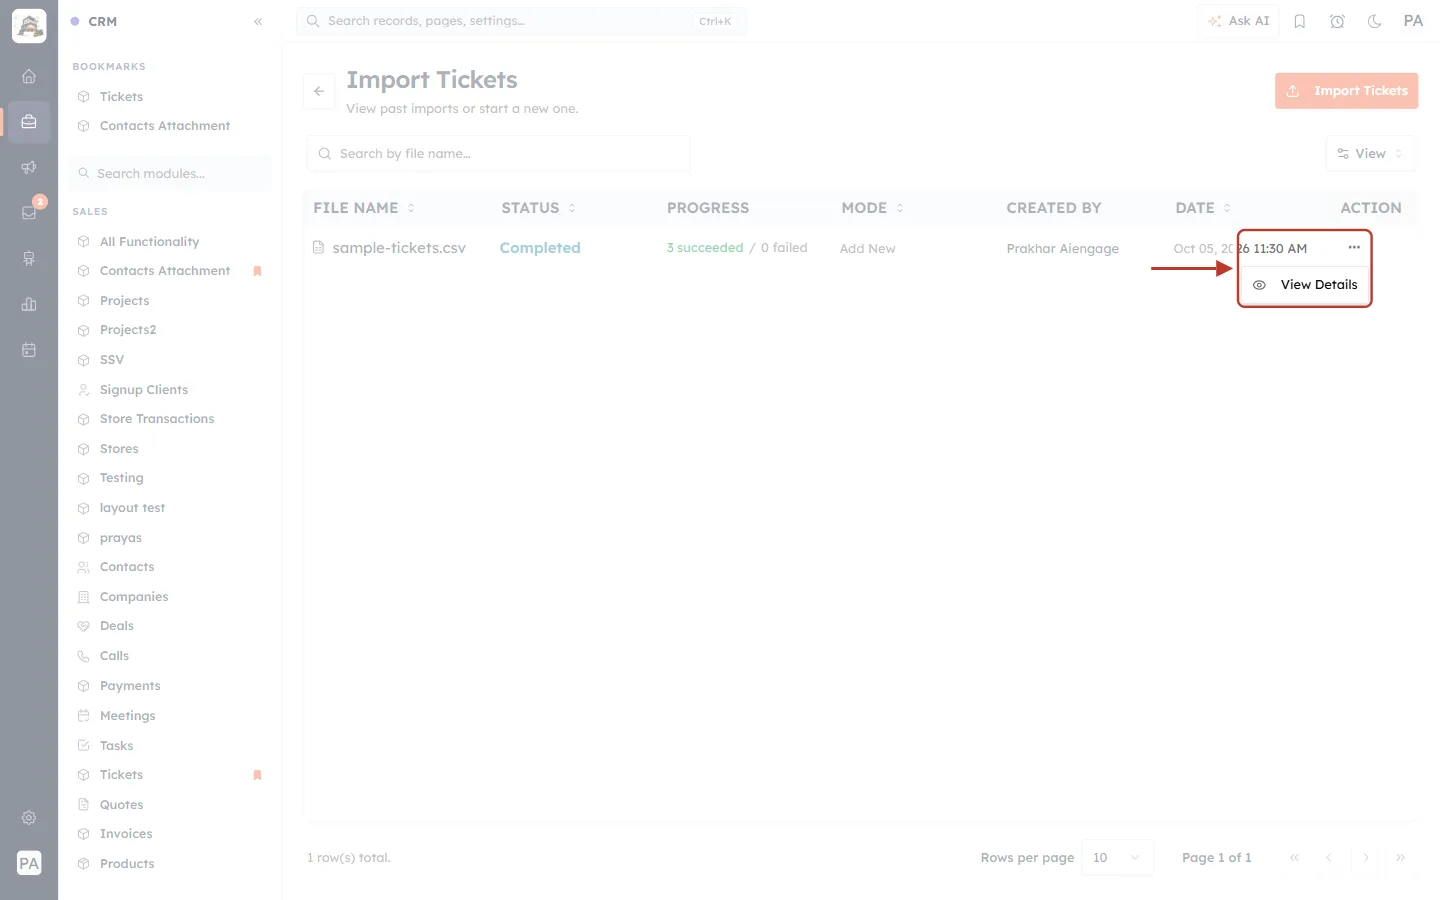Select View Details from the action menu
Image resolution: width=1440 pixels, height=900 pixels.
[1305, 285]
